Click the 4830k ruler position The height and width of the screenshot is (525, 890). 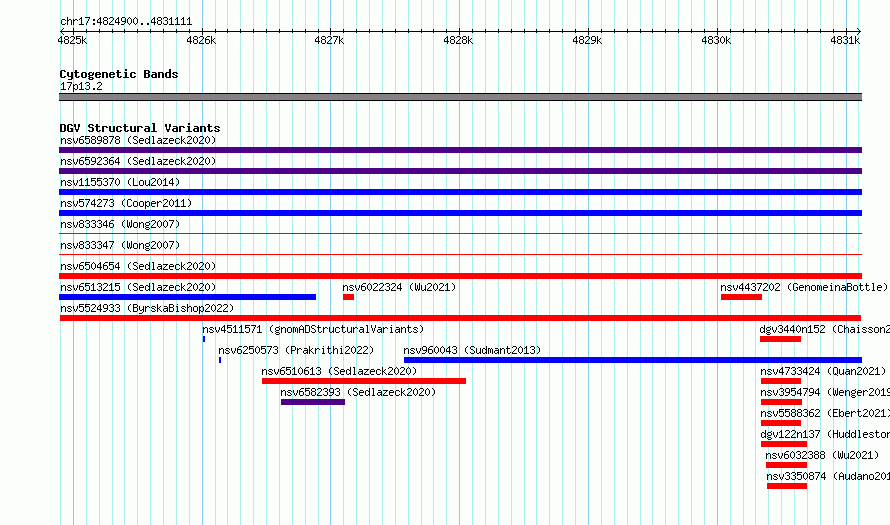pos(716,40)
